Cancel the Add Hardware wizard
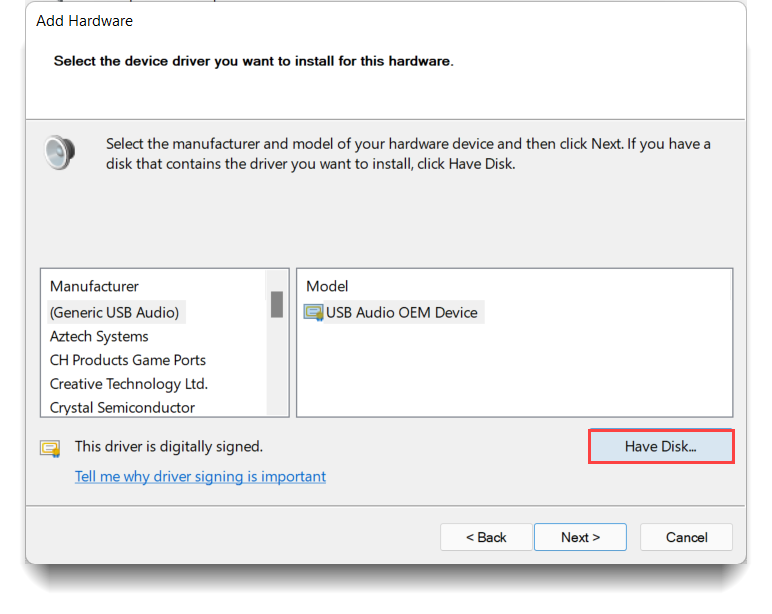The width and height of the screenshot is (772, 614). (x=686, y=537)
